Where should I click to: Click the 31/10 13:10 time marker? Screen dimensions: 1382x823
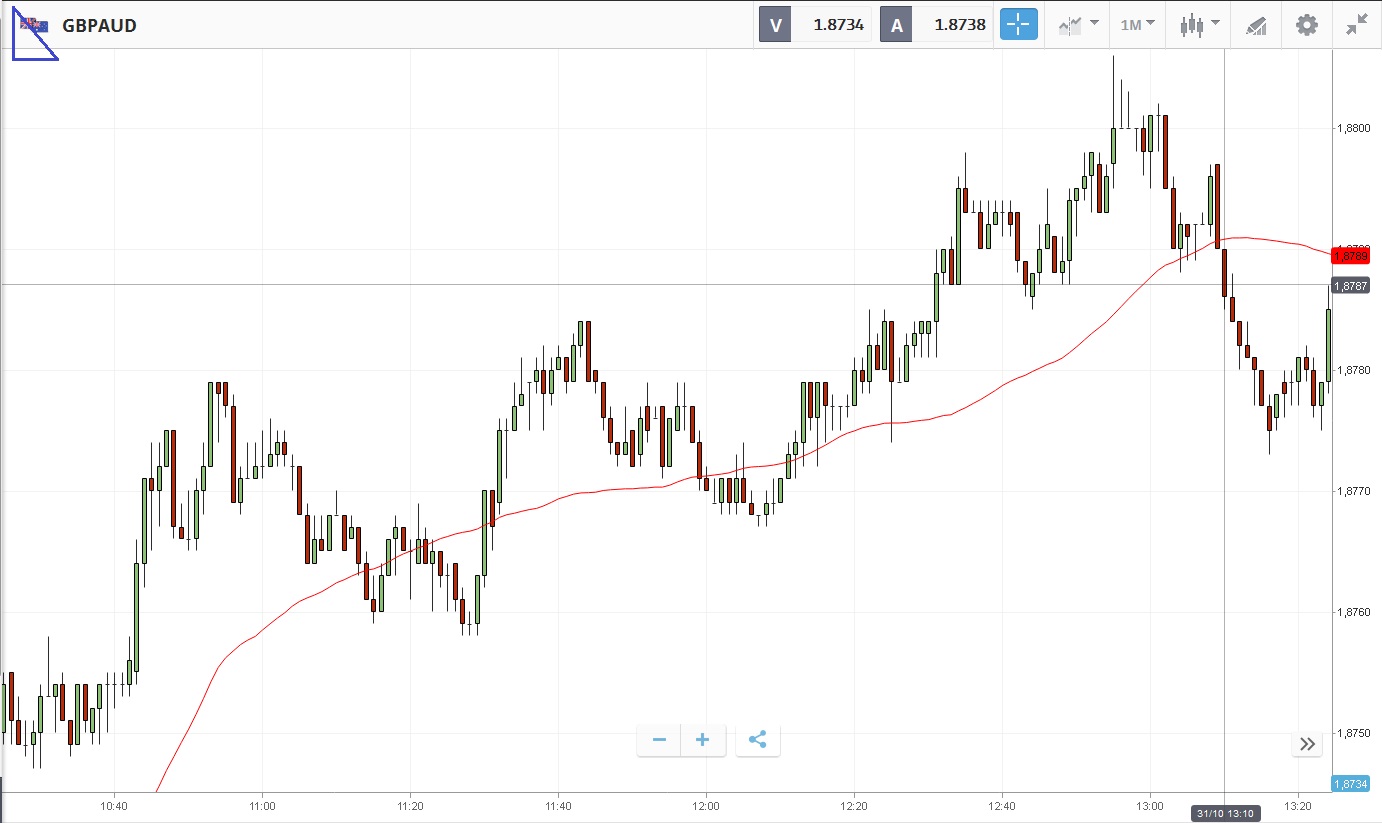(x=1224, y=814)
